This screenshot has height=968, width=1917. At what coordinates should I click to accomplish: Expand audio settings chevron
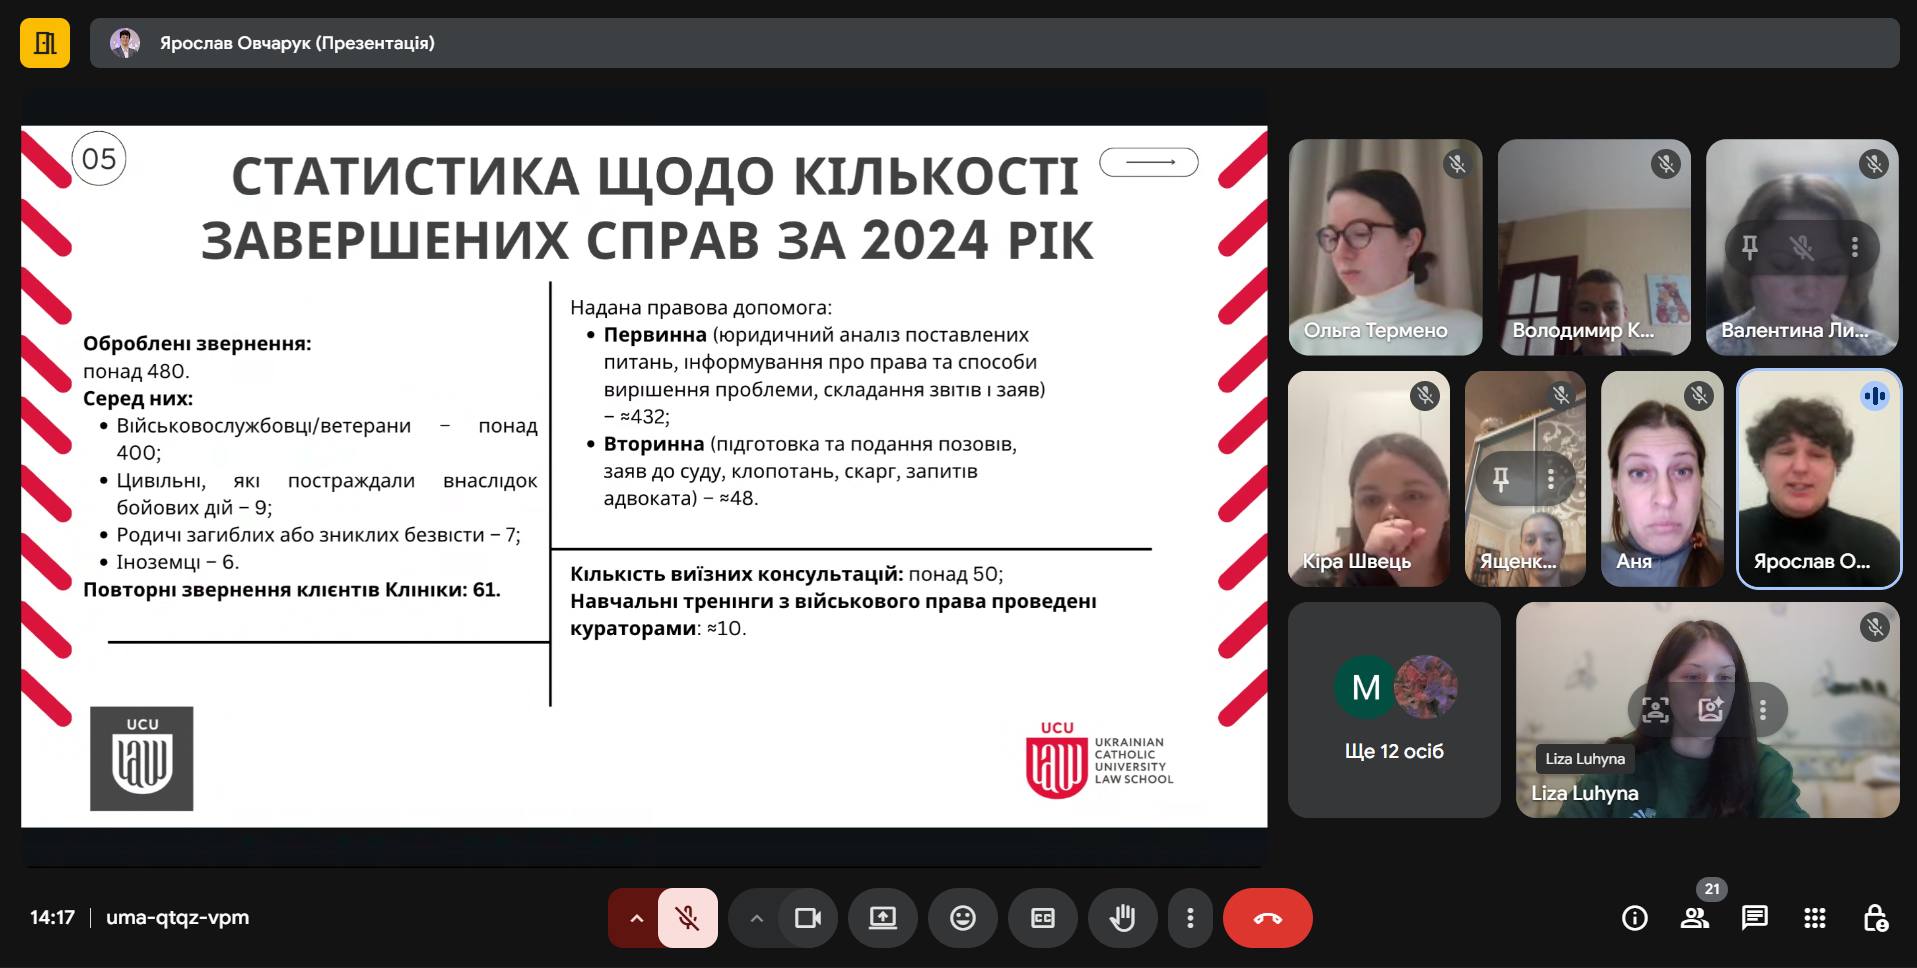click(636, 918)
